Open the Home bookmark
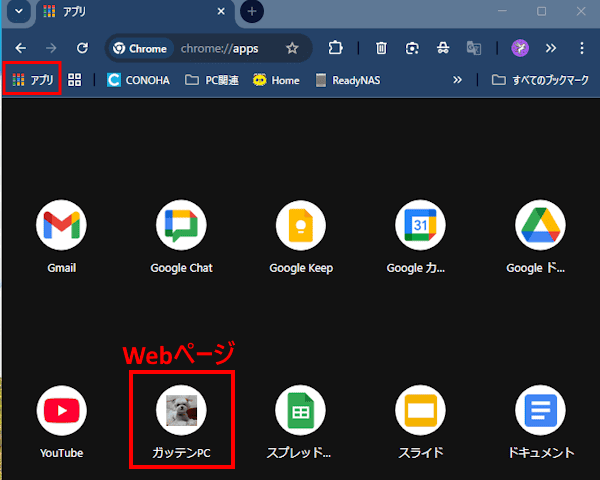The image size is (600, 480). coord(276,80)
